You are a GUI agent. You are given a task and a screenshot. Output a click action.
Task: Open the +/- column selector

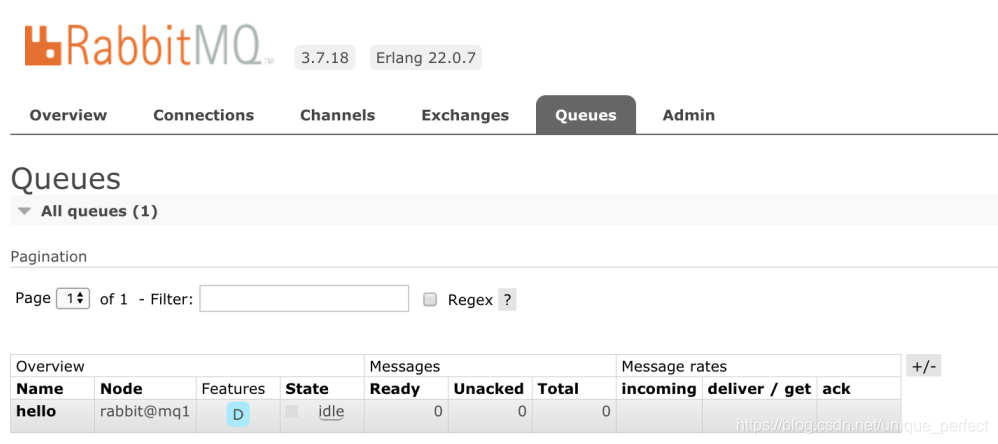(x=923, y=366)
